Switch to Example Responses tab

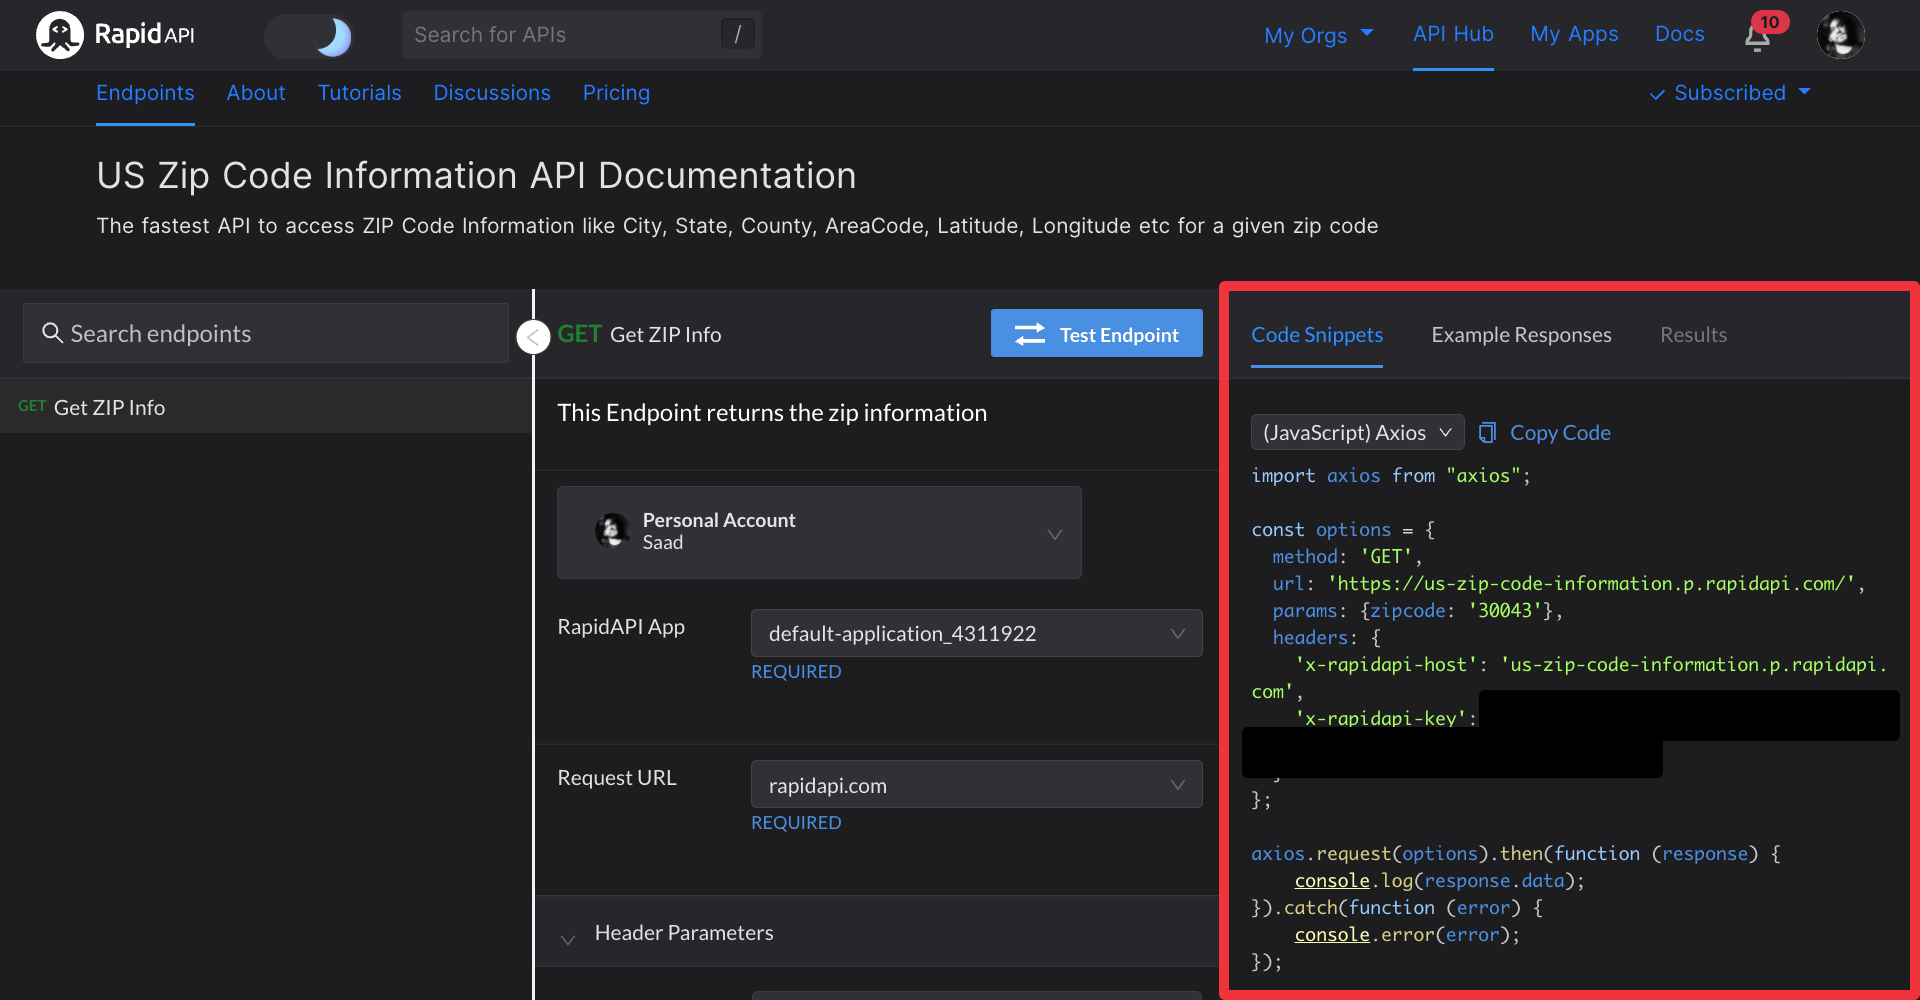pyautogui.click(x=1521, y=335)
